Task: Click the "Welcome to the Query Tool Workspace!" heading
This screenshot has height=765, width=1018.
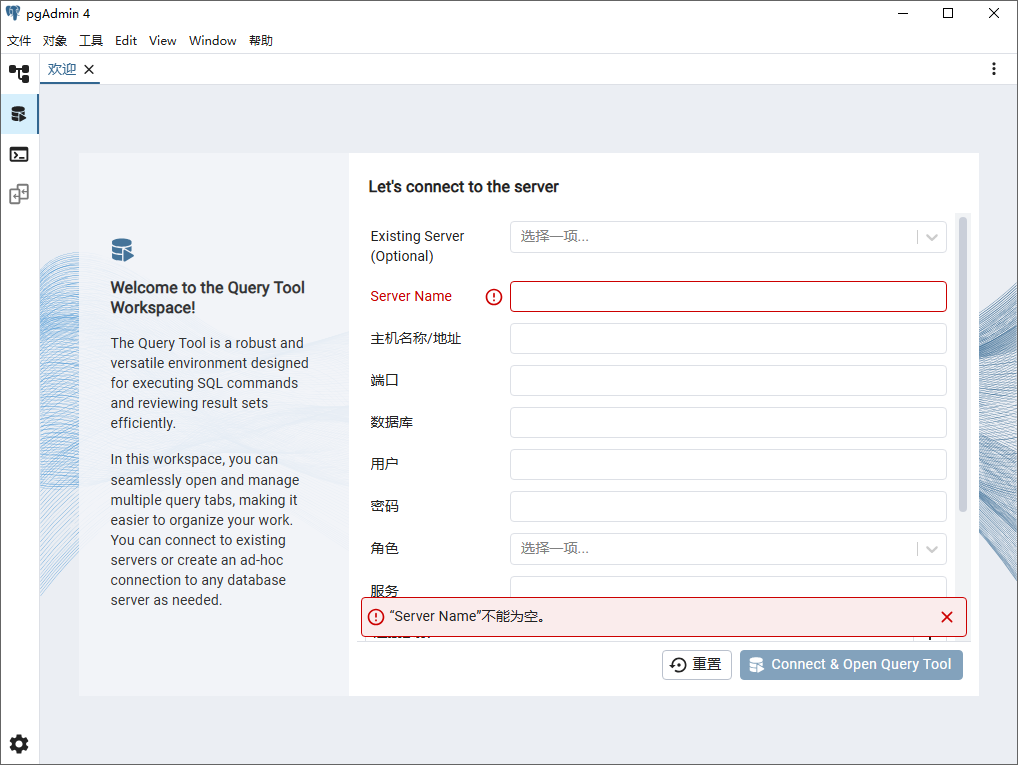Action: [207, 297]
